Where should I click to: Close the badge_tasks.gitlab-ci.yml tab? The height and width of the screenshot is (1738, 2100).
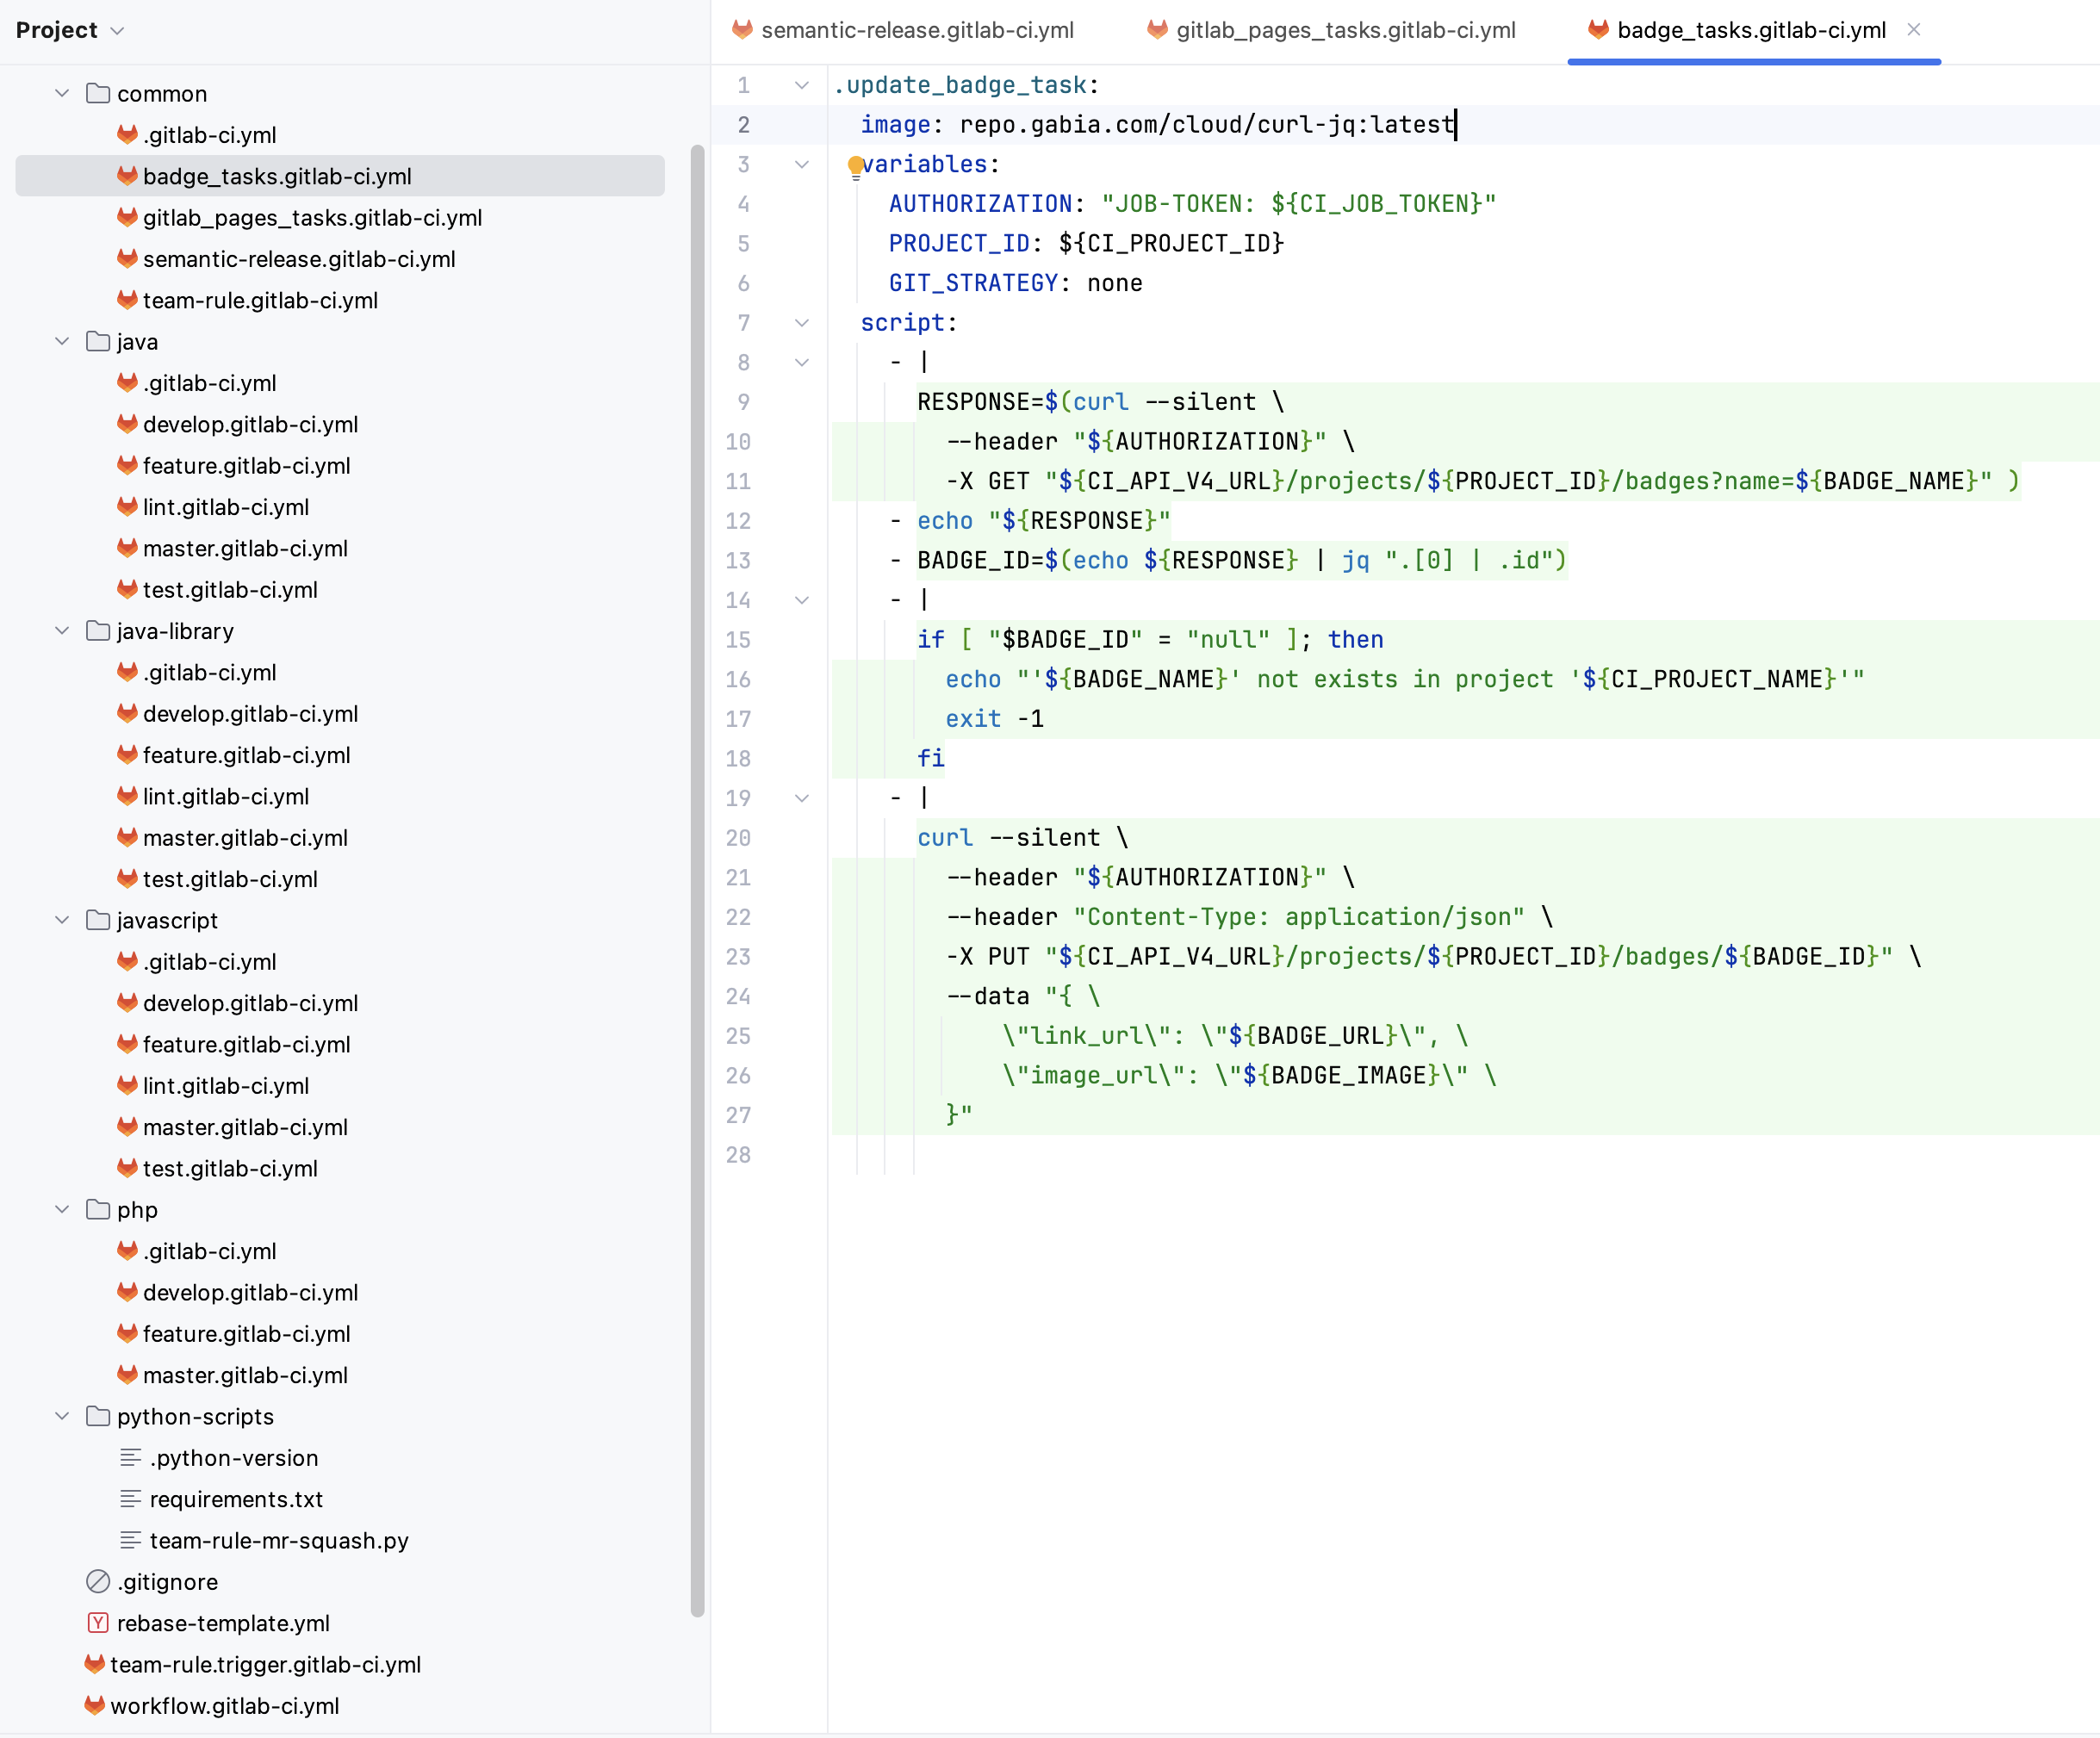pyautogui.click(x=1913, y=30)
